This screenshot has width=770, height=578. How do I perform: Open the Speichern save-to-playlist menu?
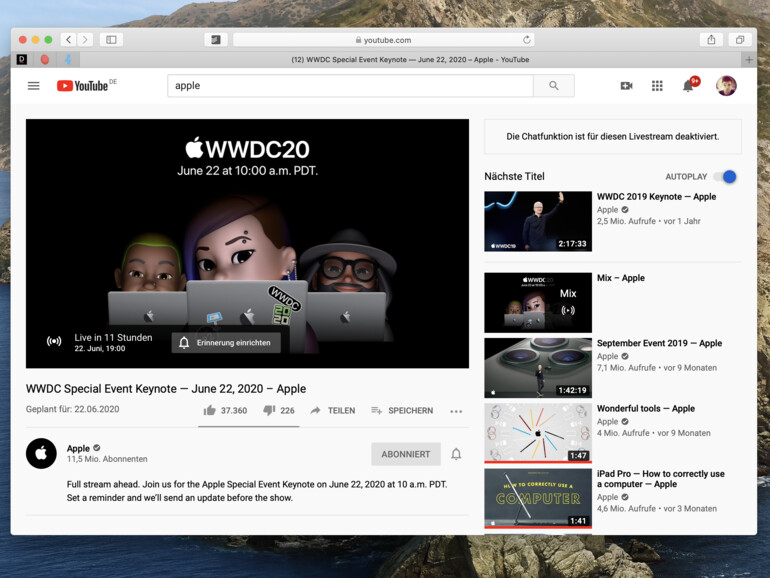pyautogui.click(x=402, y=411)
